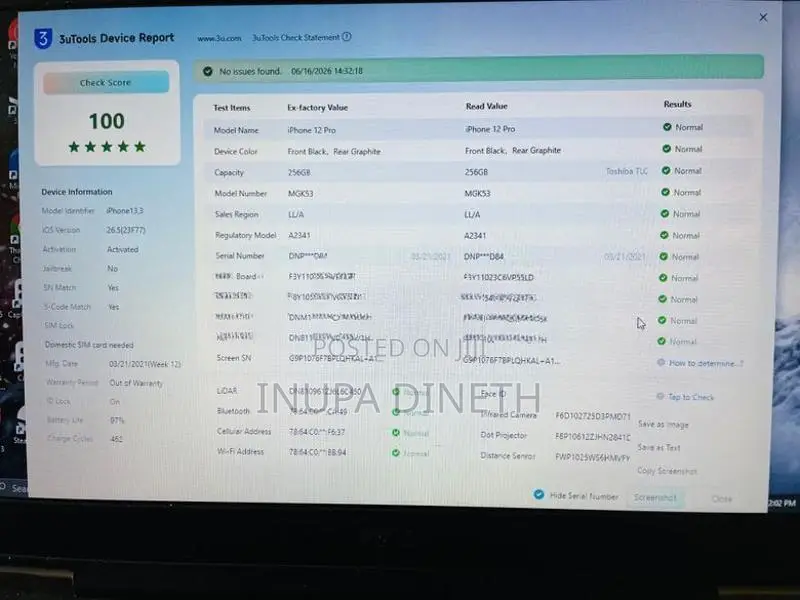This screenshot has width=800, height=600.
Task: Click the green check icon beside LiDAR
Action: [396, 391]
